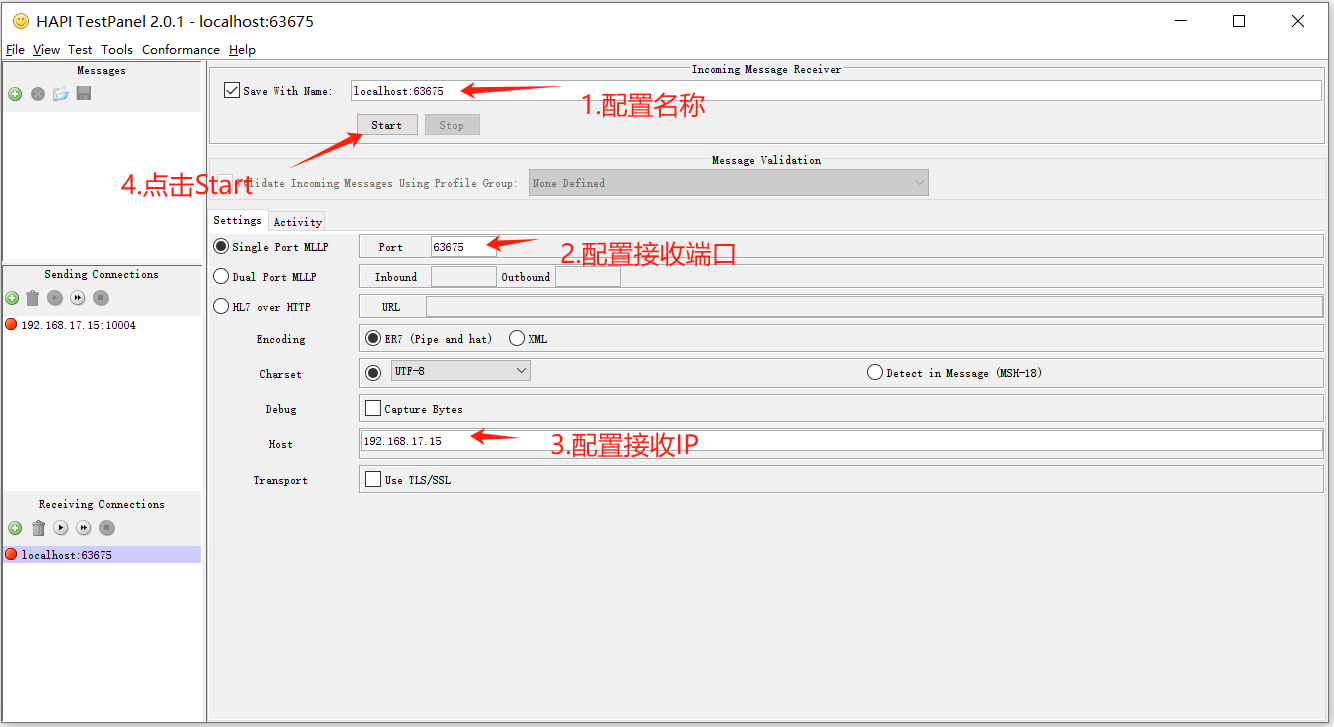Image resolution: width=1334 pixels, height=727 pixels.
Task: Select 192.168.17.15:10004 sending connection
Action: 78,325
